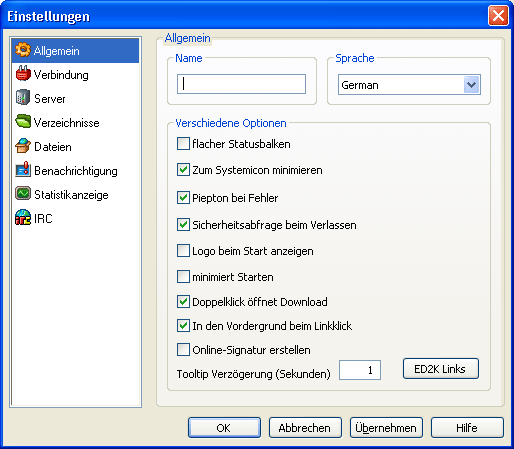
Task: Apply changes with Übernehmen
Action: pos(386,428)
